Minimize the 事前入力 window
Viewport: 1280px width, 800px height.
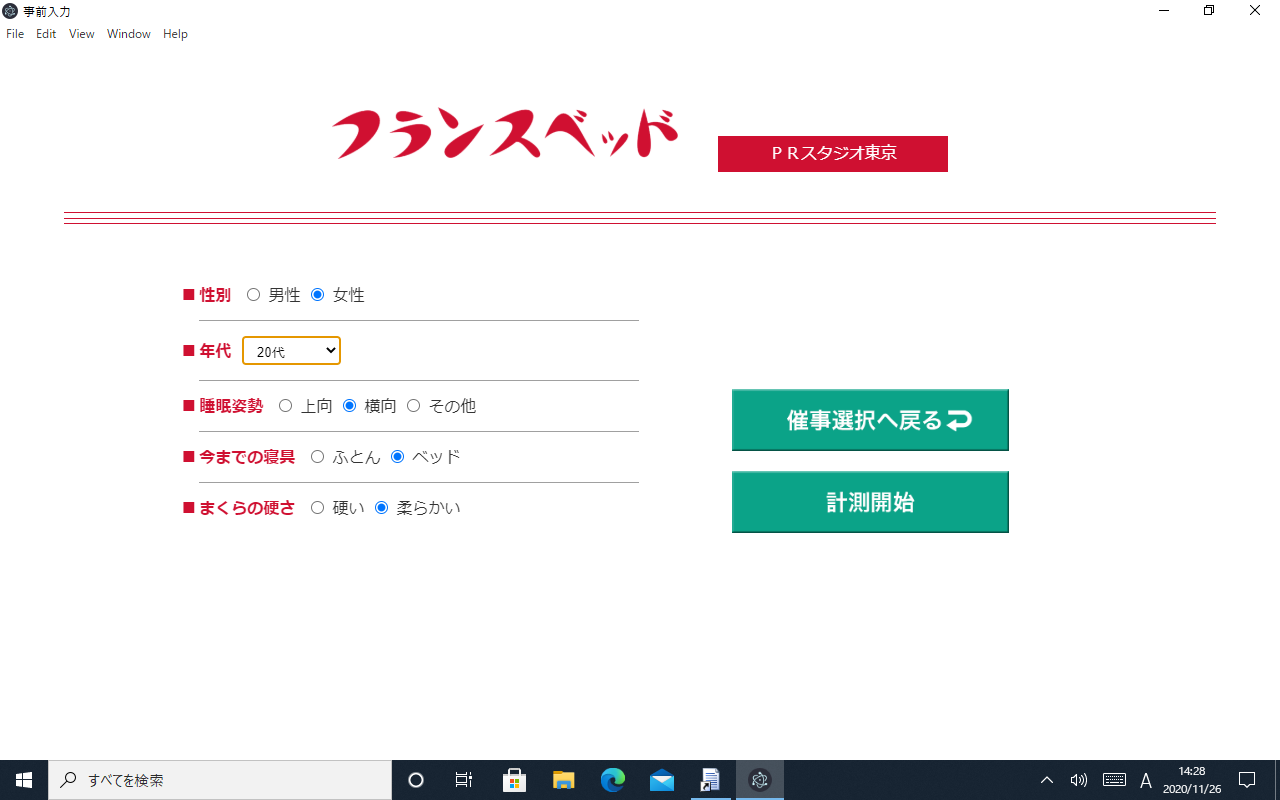pyautogui.click(x=1164, y=11)
